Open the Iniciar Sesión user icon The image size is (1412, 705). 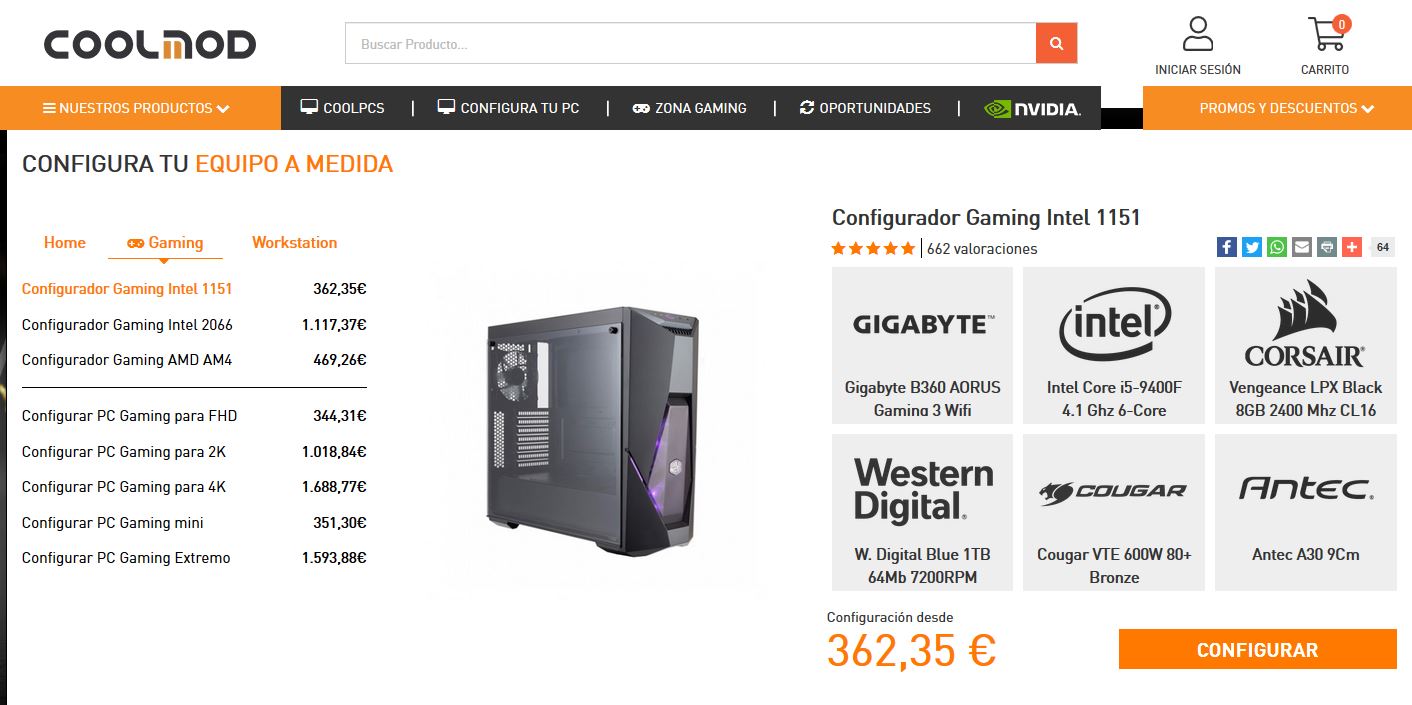point(1197,34)
